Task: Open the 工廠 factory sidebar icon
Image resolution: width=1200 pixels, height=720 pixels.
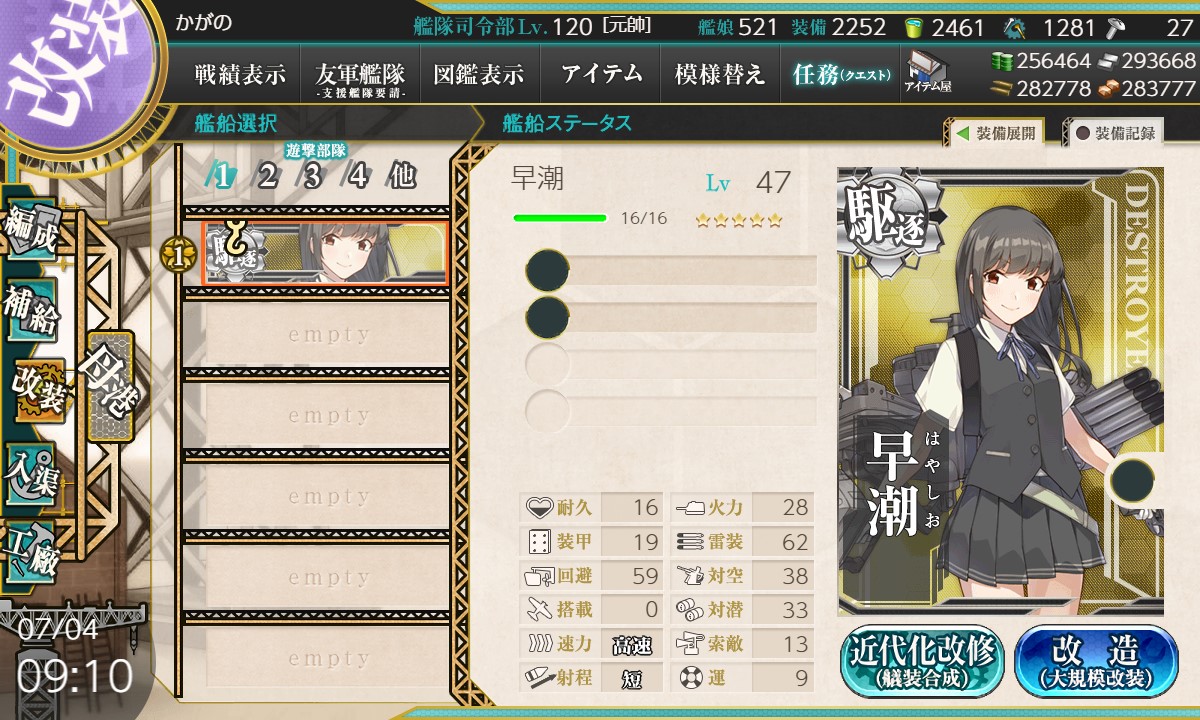Action: click(x=31, y=549)
